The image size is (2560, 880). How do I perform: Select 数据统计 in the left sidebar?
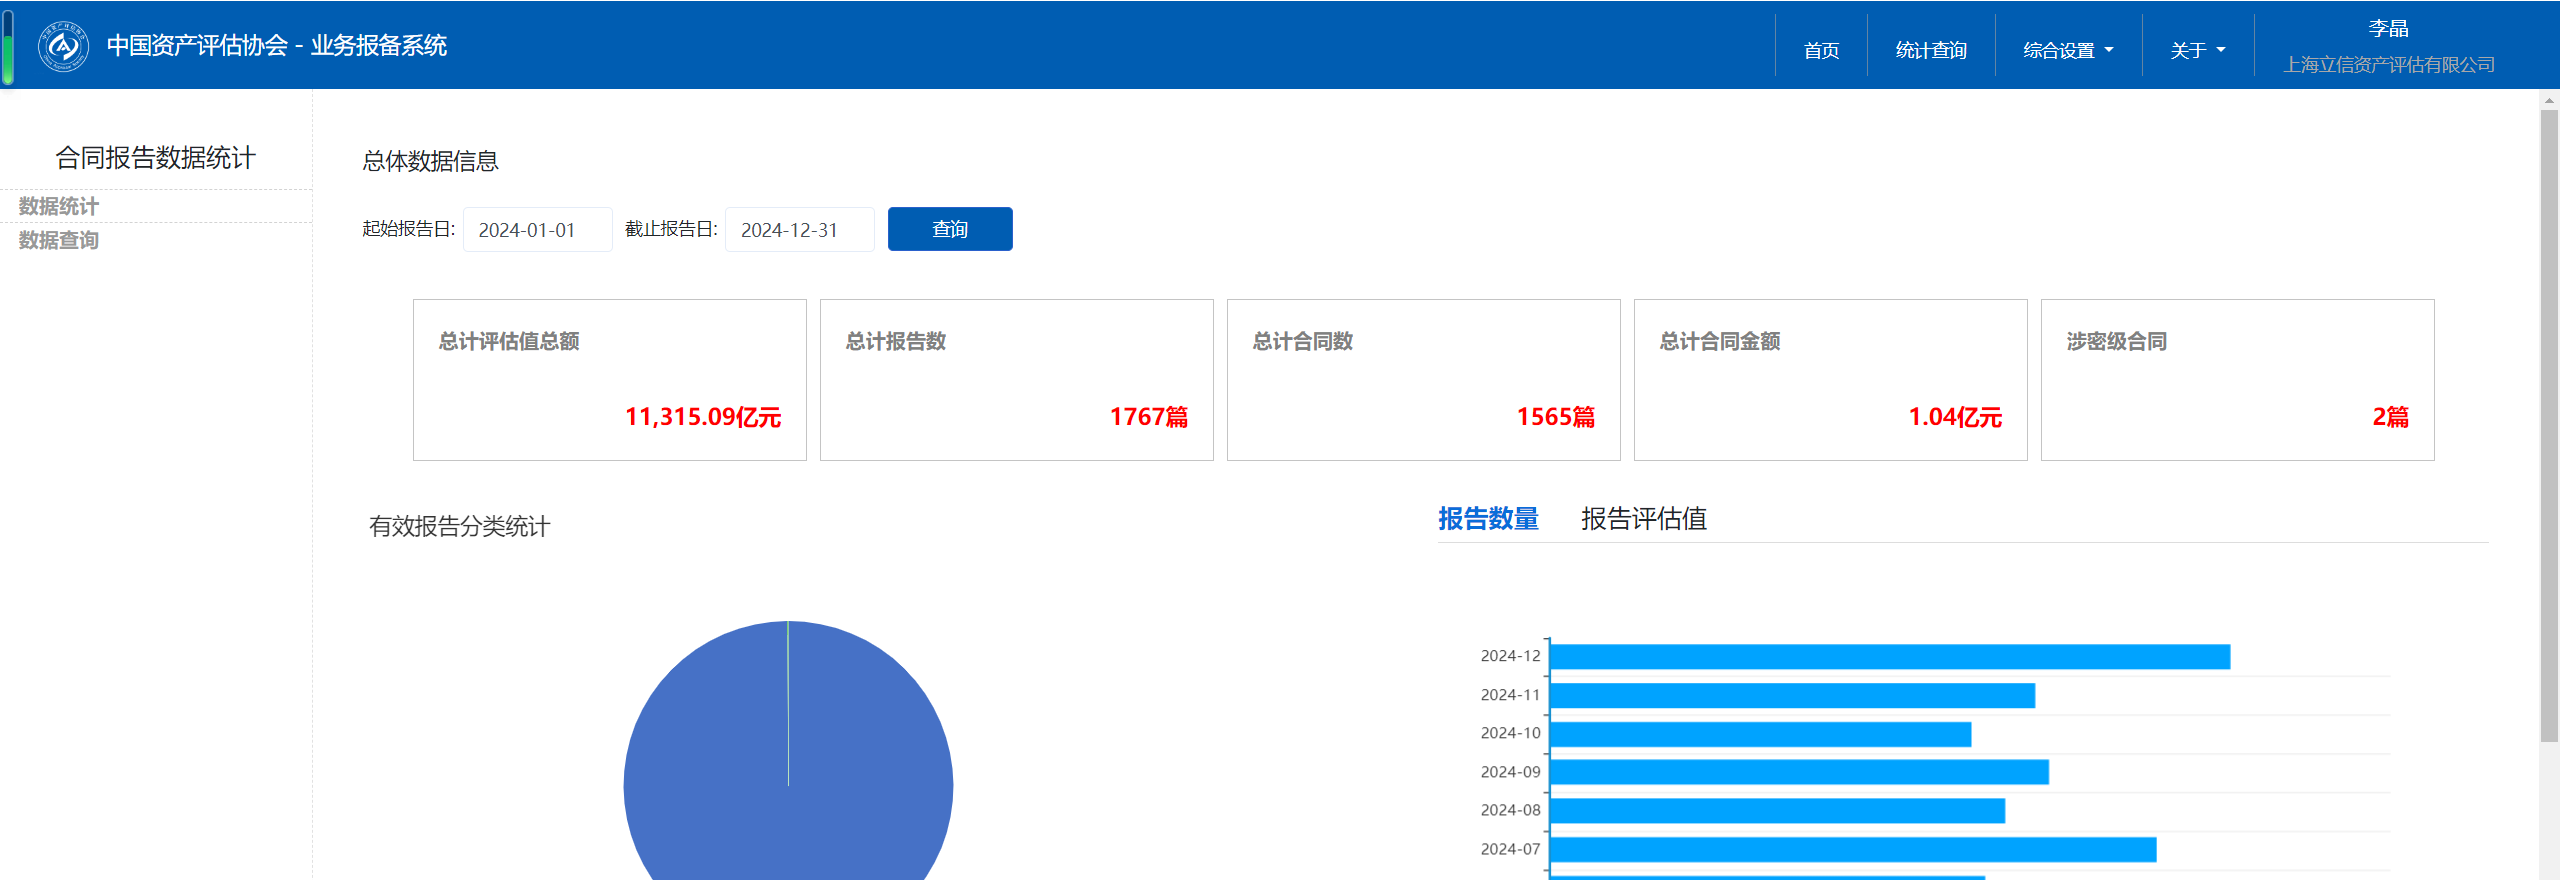click(x=59, y=206)
